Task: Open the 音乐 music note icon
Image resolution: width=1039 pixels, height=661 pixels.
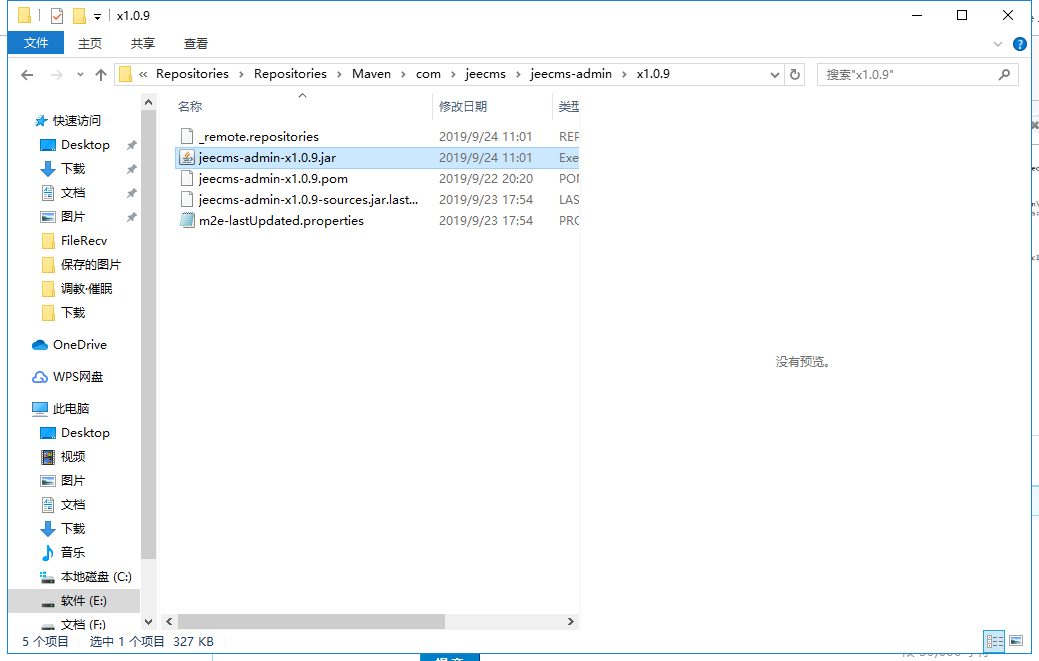Action: (48, 552)
